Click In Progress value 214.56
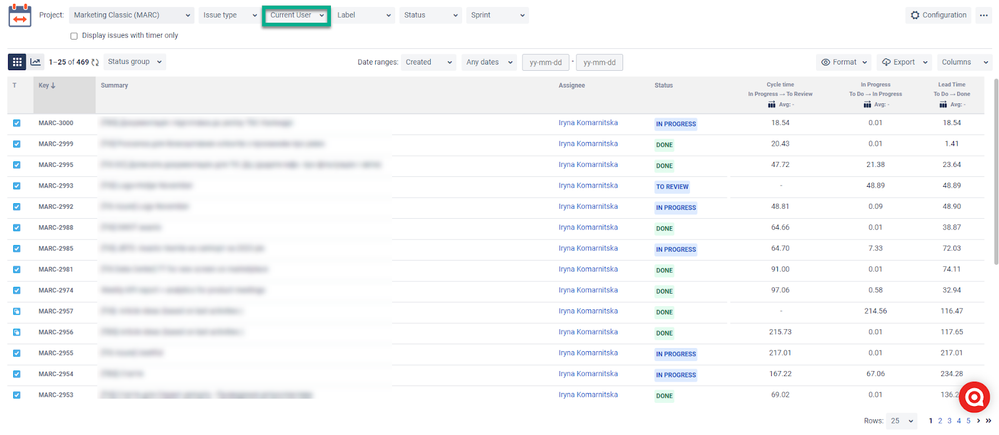Viewport: 999px width, 435px height. tap(875, 311)
